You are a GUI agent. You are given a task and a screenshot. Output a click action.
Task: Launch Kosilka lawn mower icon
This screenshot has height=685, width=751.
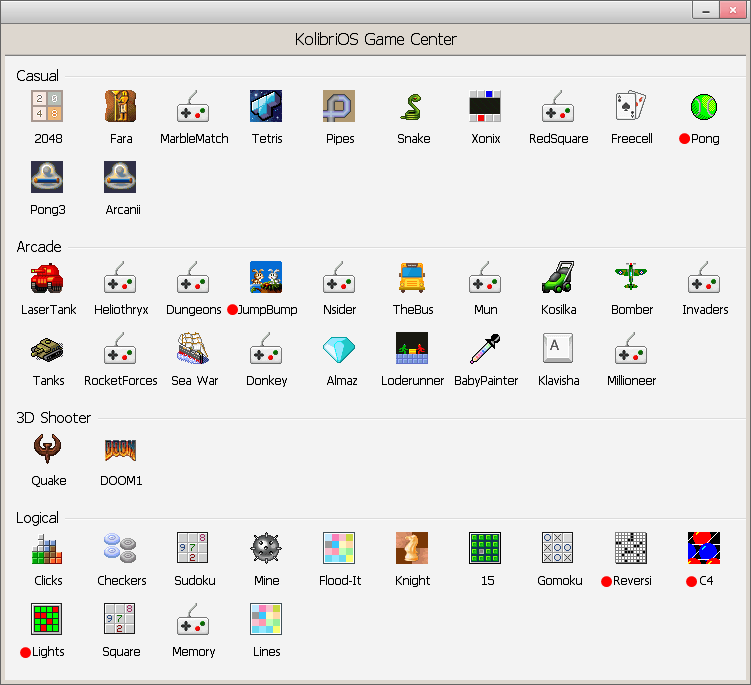(558, 277)
